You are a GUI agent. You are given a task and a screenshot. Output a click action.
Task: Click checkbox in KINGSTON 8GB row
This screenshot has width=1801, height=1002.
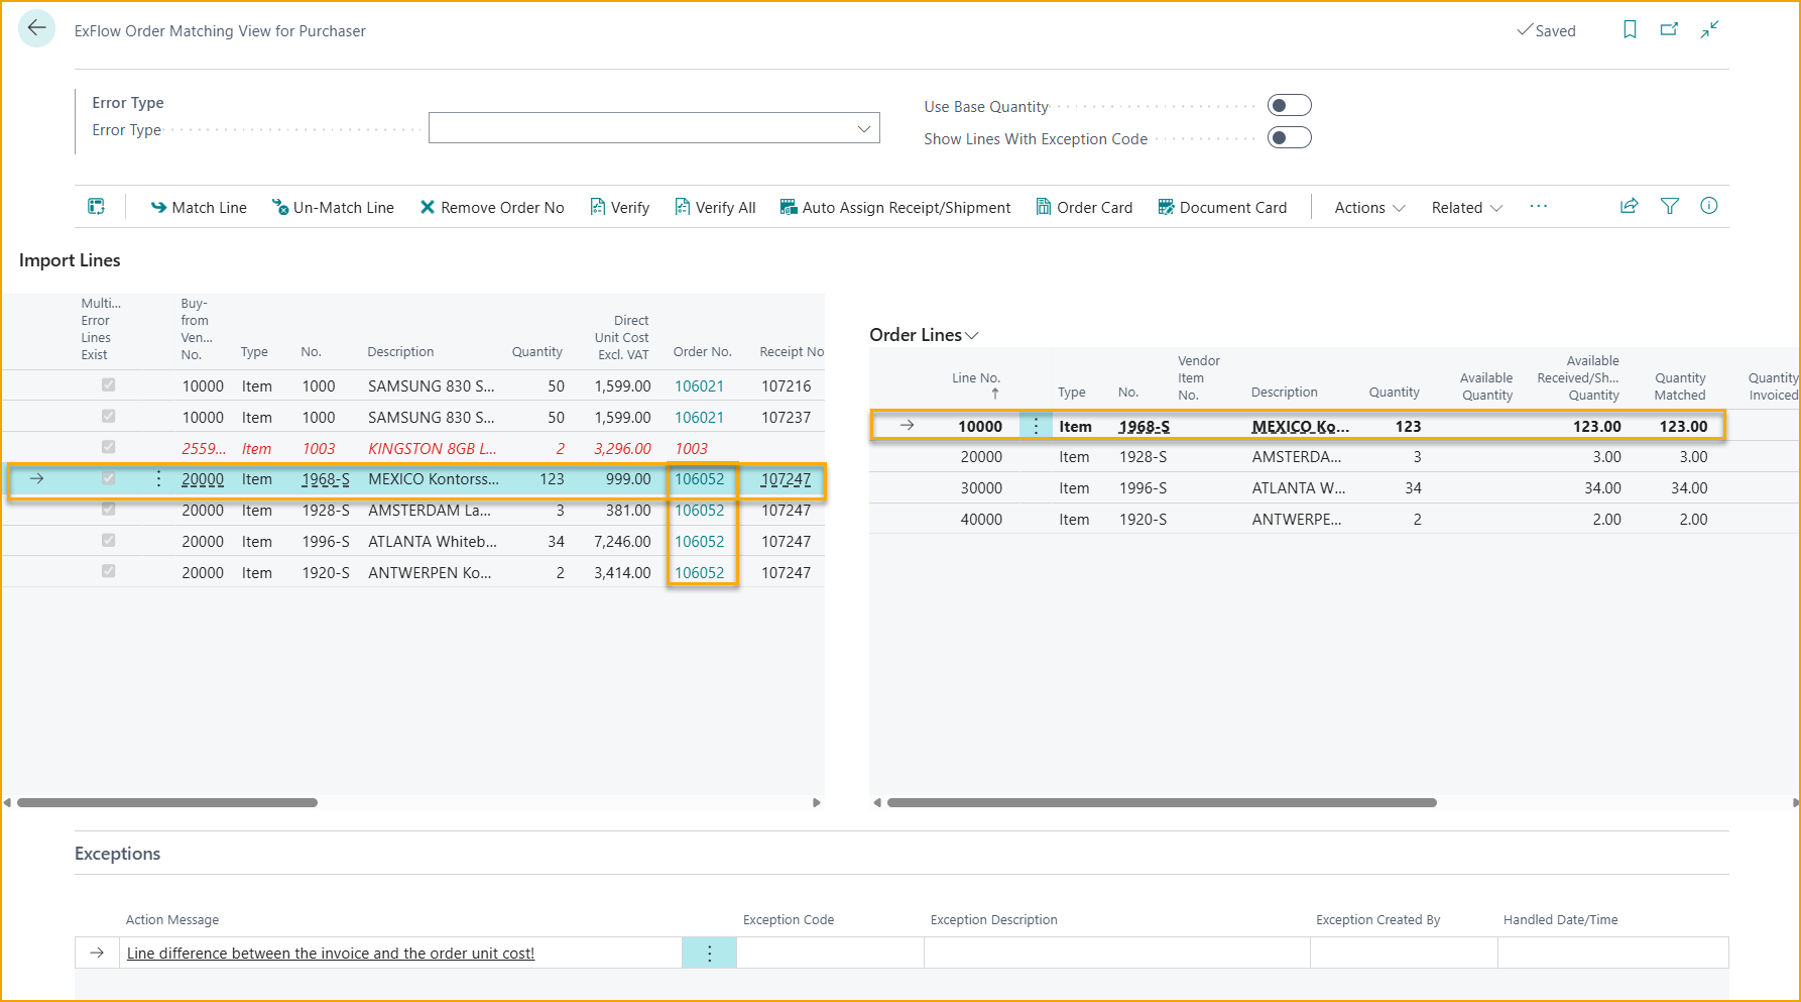coord(108,447)
